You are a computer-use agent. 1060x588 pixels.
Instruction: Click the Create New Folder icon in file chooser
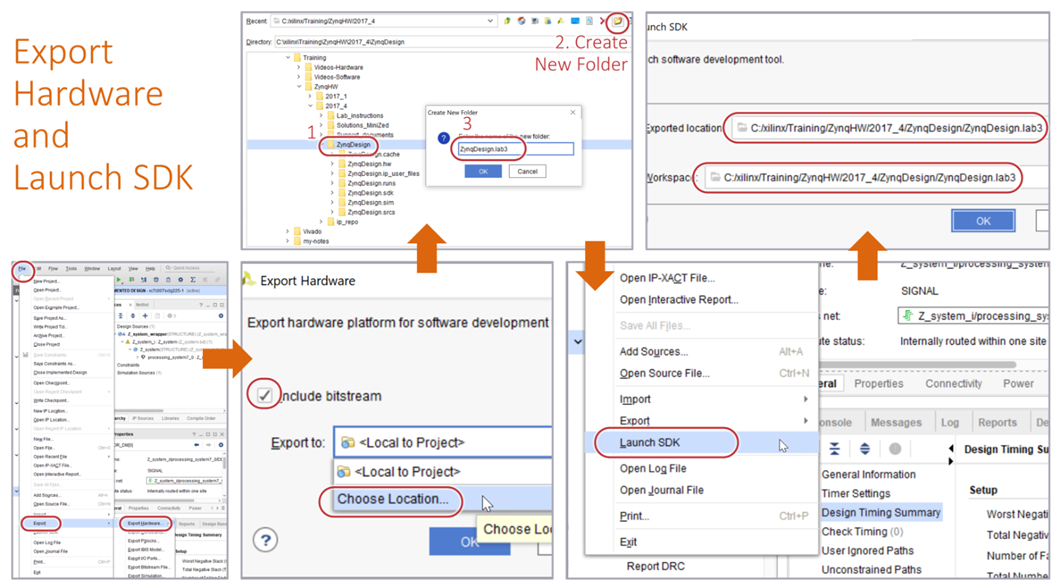[x=617, y=22]
